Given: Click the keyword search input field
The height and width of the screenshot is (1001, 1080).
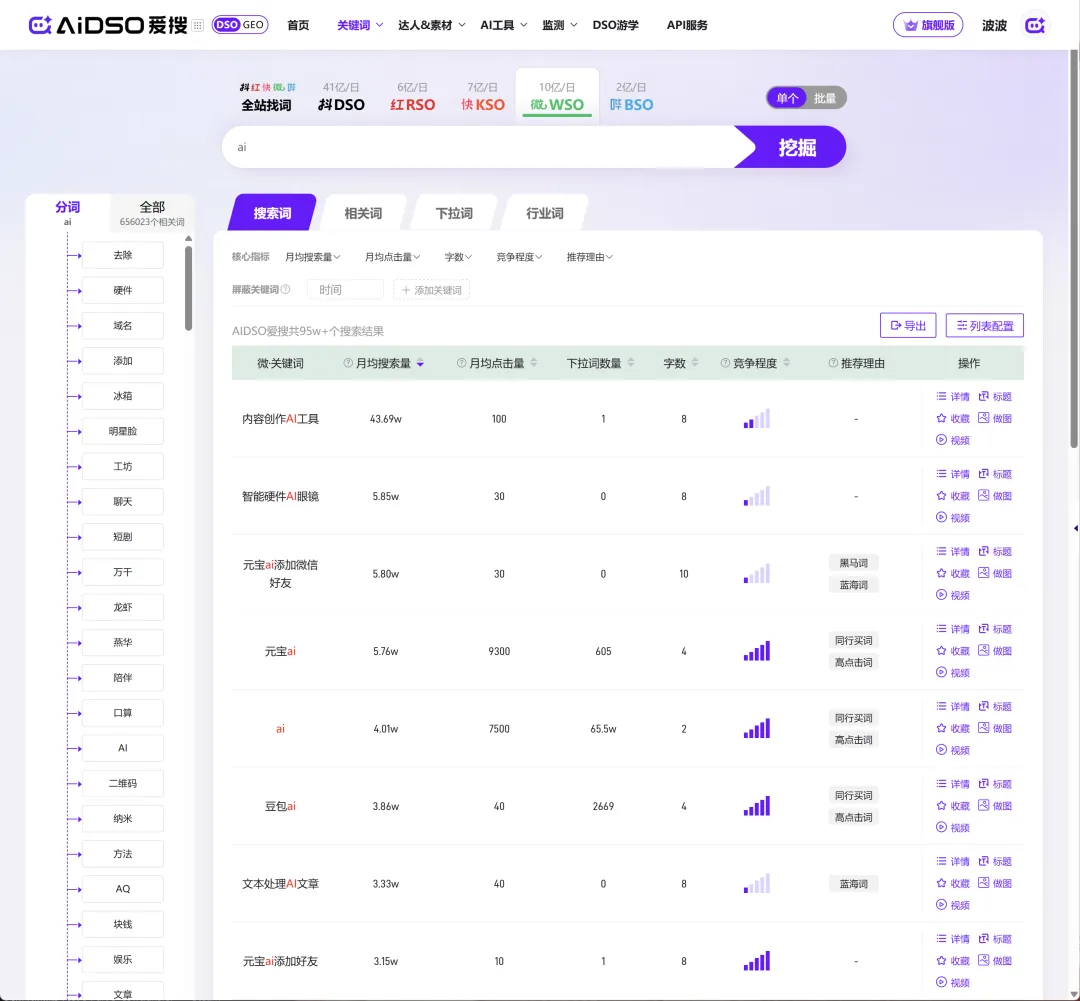Looking at the screenshot, I should click(x=482, y=147).
